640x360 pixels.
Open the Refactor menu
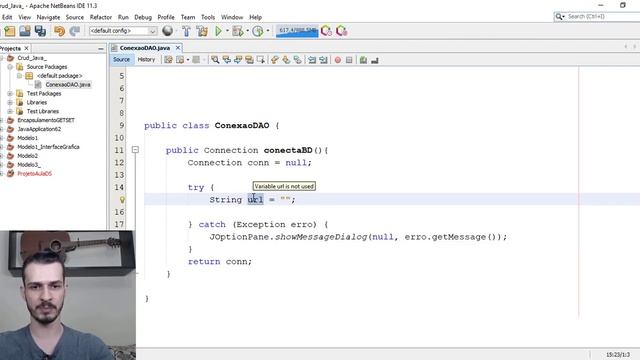click(x=101, y=17)
